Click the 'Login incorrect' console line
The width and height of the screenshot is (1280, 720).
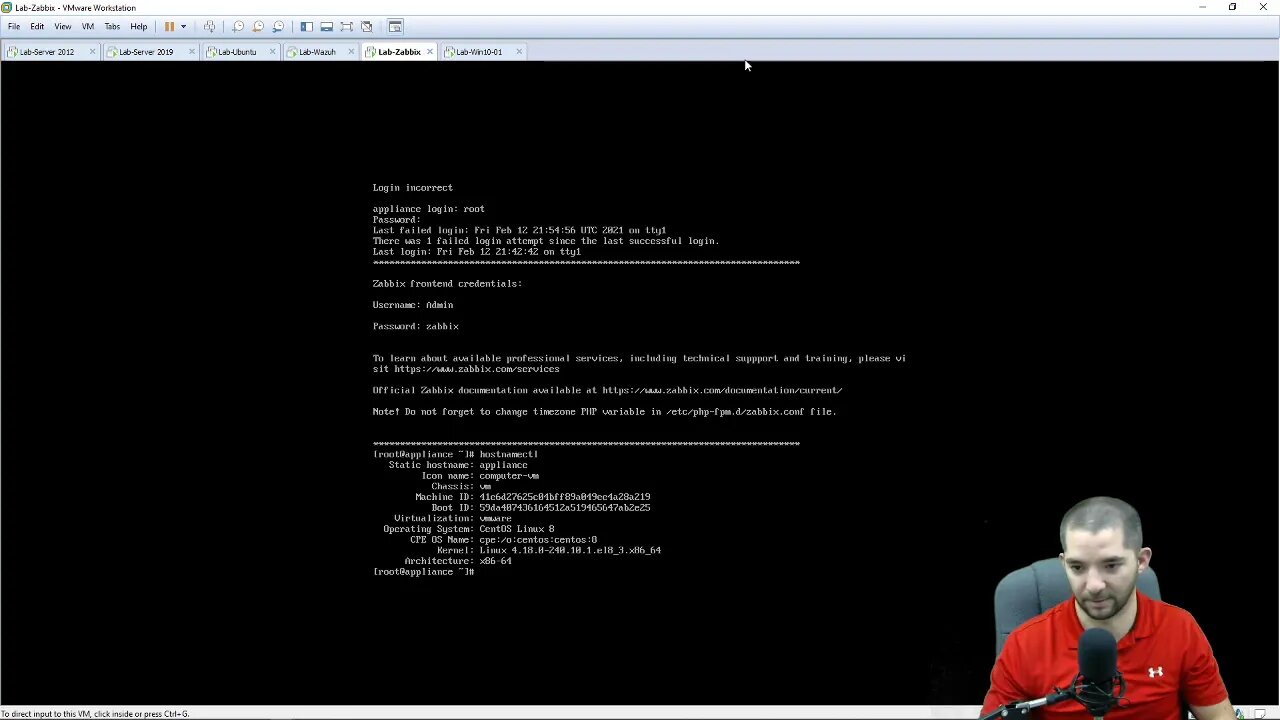pos(413,188)
